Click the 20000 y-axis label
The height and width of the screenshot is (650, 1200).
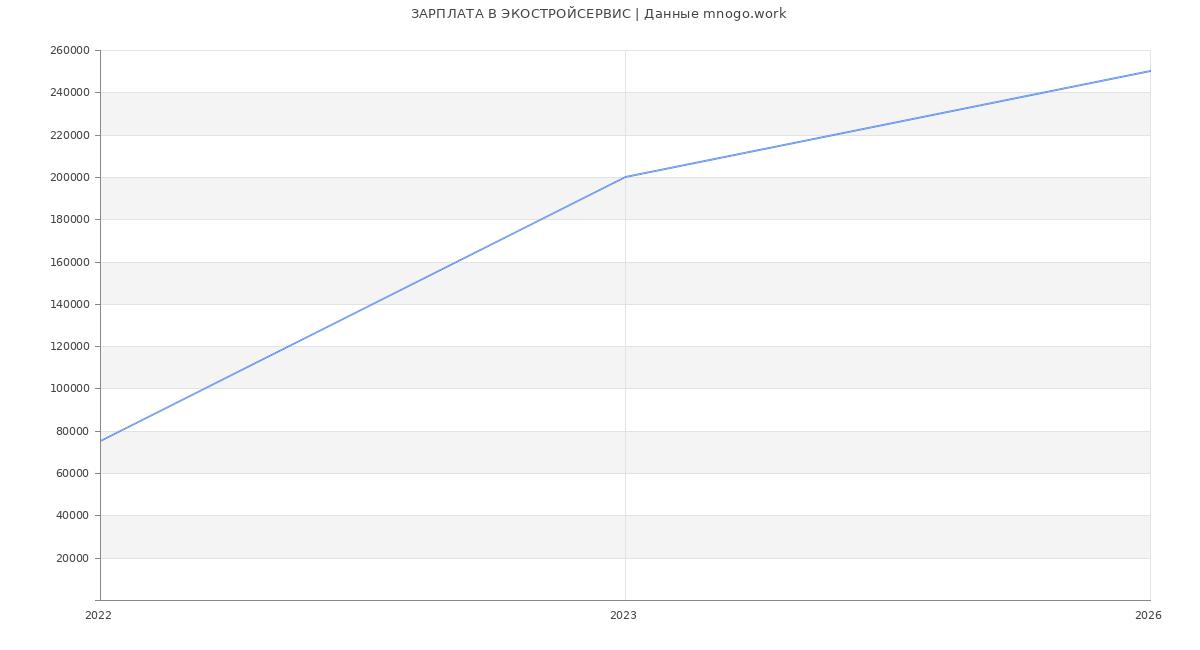click(x=72, y=559)
